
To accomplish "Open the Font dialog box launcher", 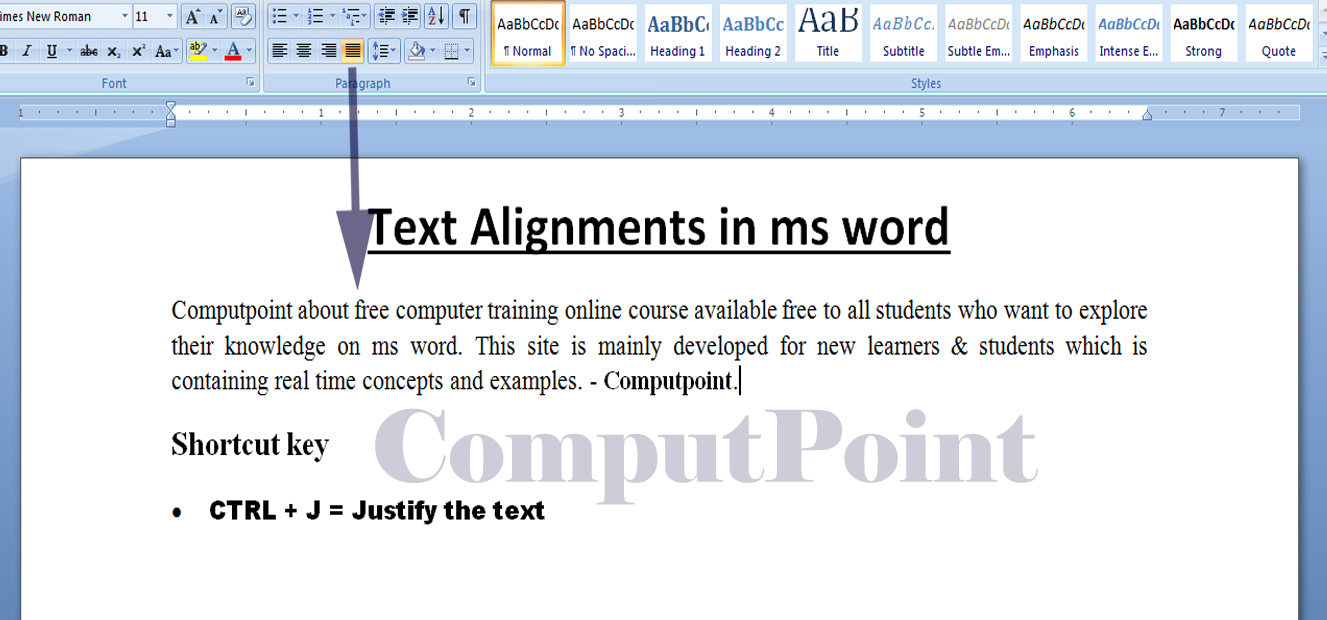I will (x=250, y=81).
